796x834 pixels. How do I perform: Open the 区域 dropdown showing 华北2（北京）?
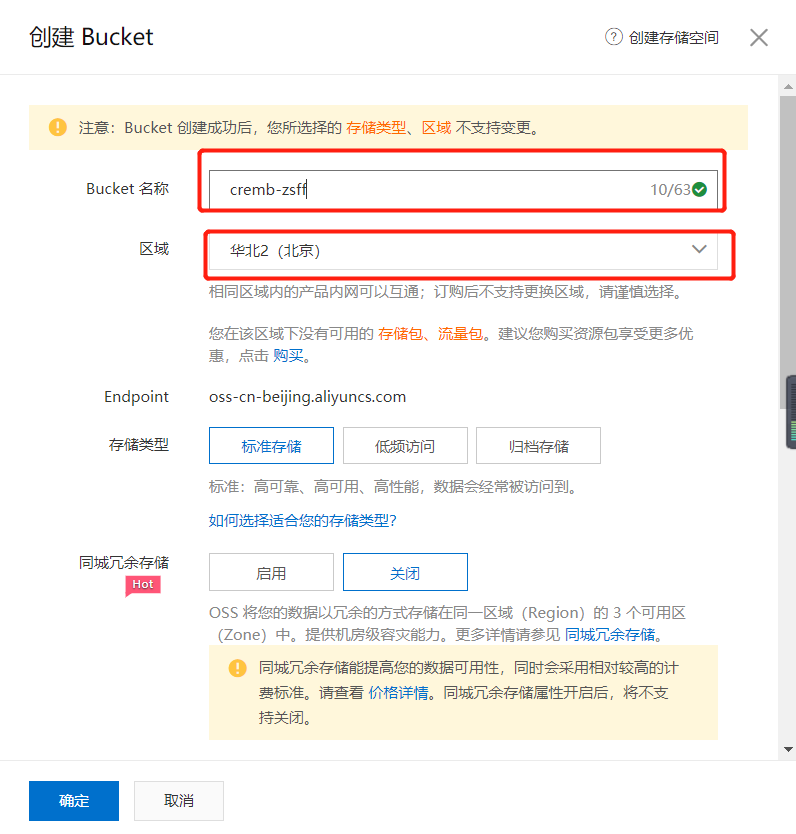463,250
